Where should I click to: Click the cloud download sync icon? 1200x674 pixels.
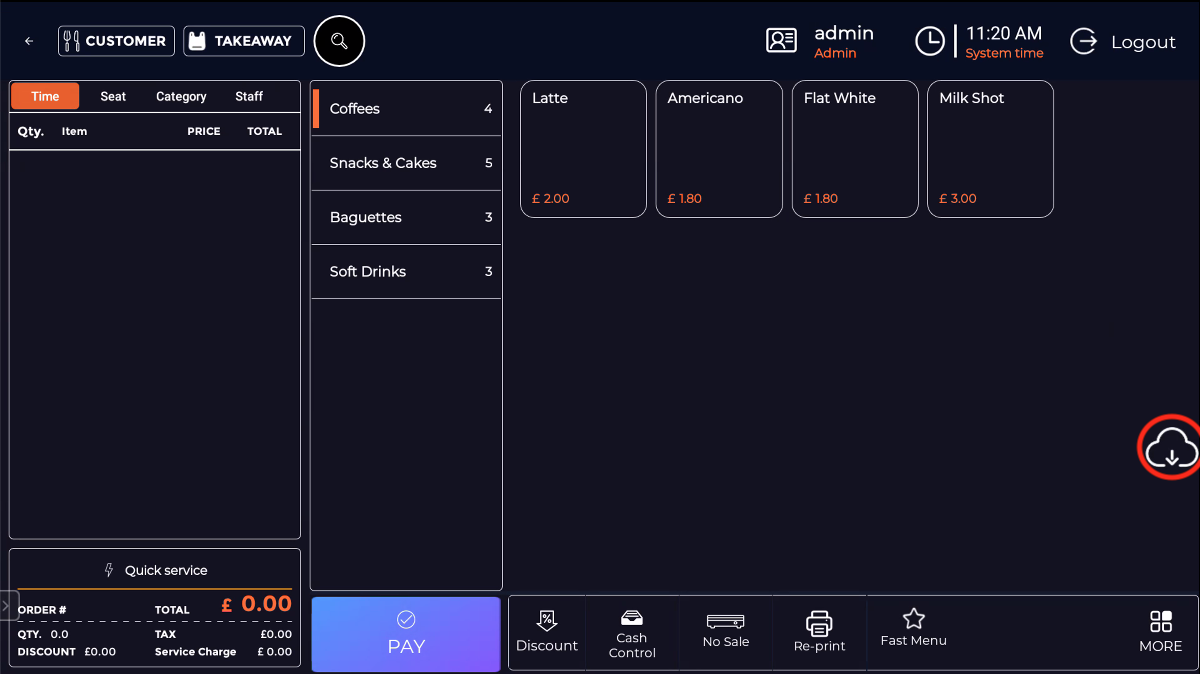click(x=1171, y=447)
